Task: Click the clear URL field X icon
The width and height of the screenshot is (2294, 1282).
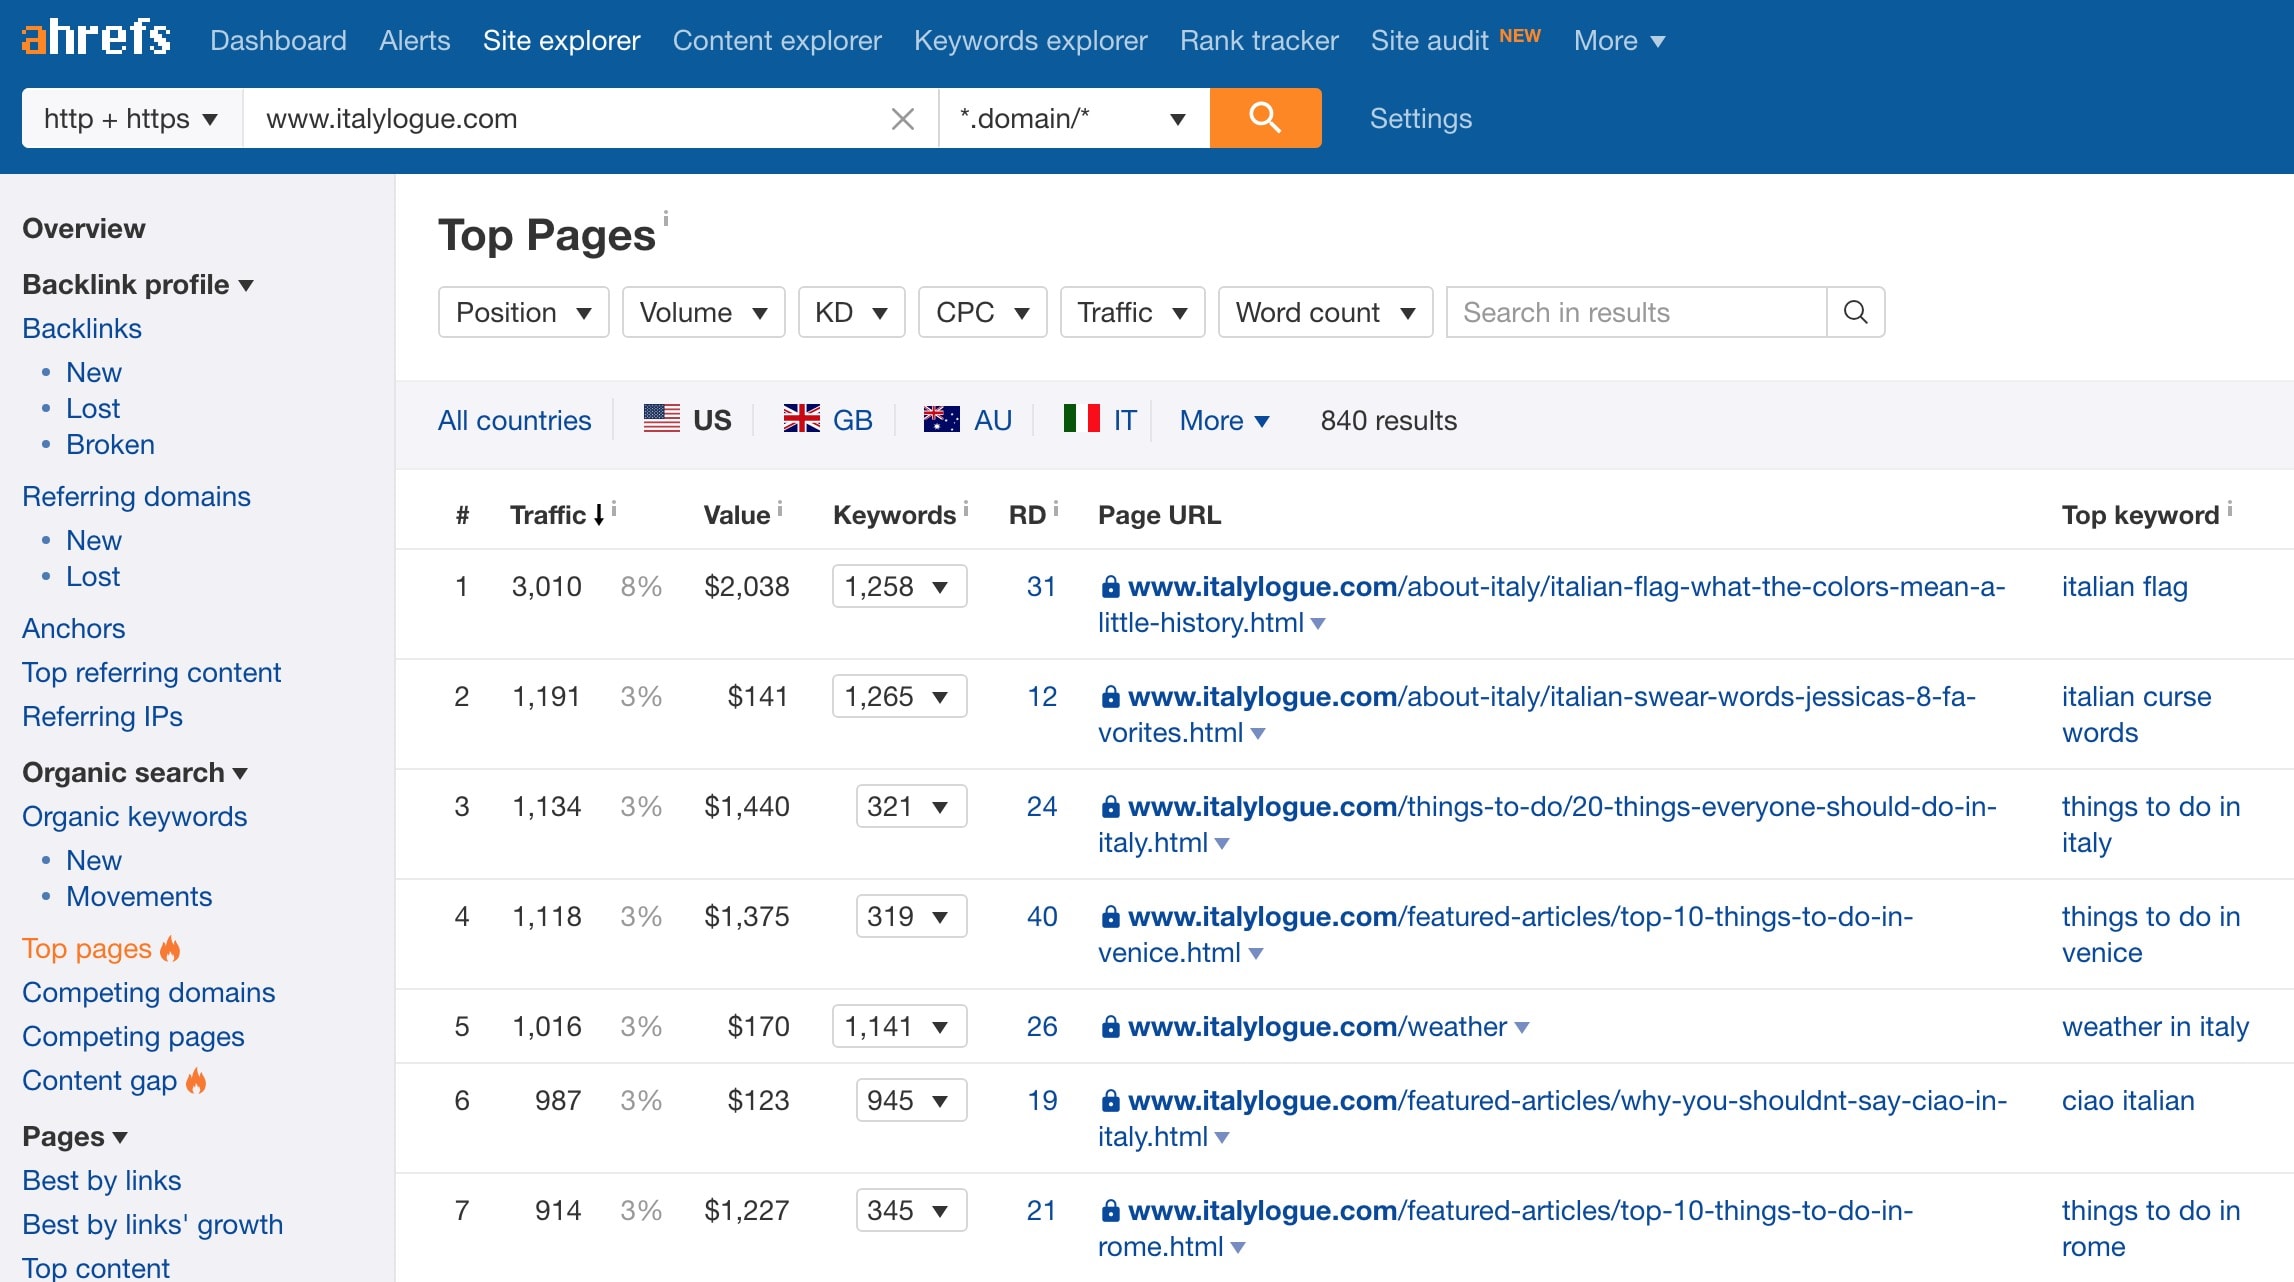Action: pyautogui.click(x=903, y=117)
